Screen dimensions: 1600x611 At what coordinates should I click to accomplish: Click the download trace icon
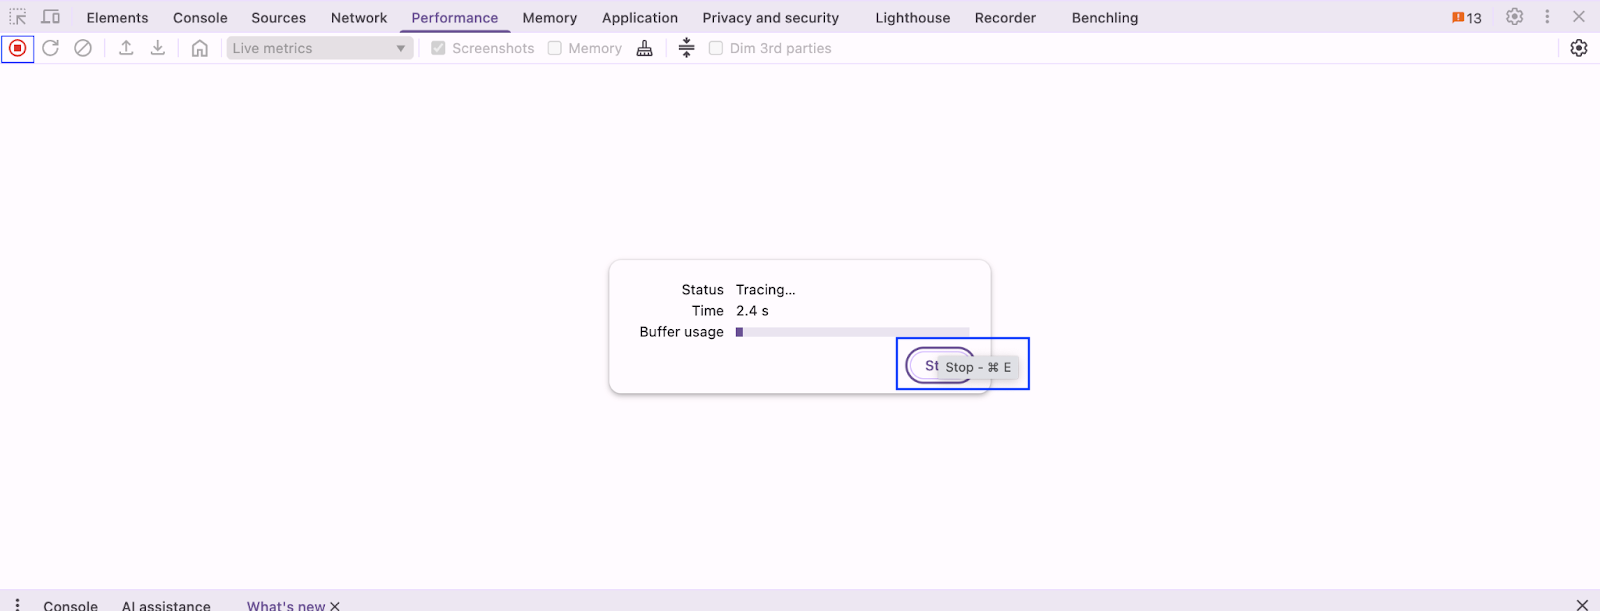158,48
